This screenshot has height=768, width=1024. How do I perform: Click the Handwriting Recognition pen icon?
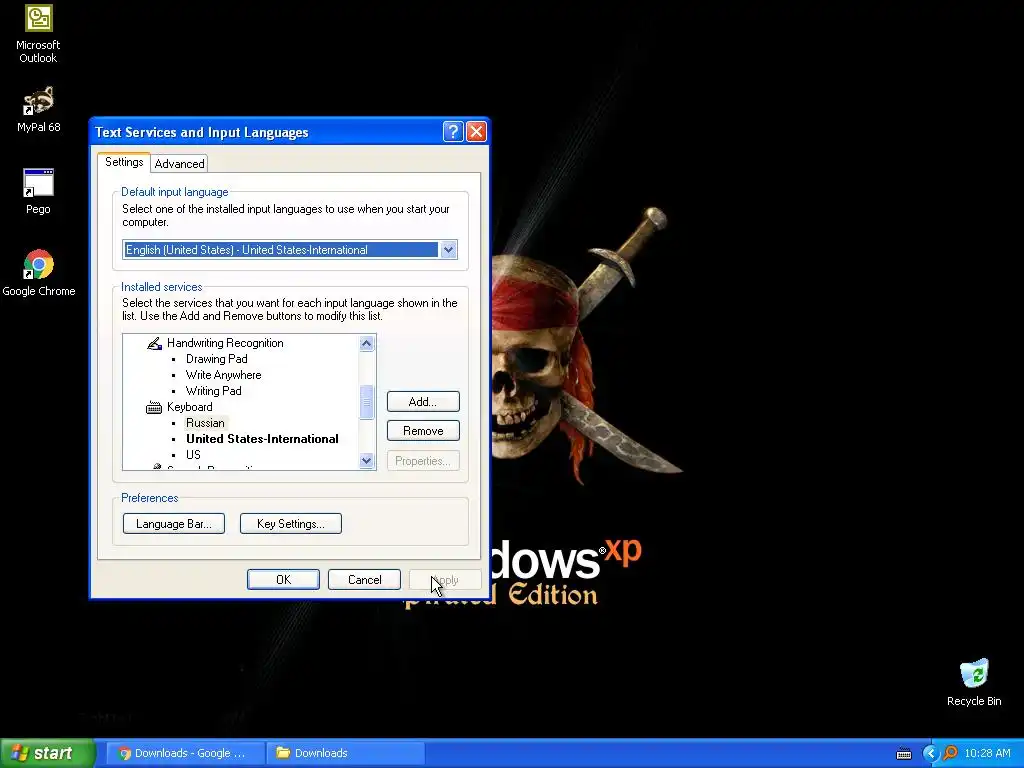[154, 344]
